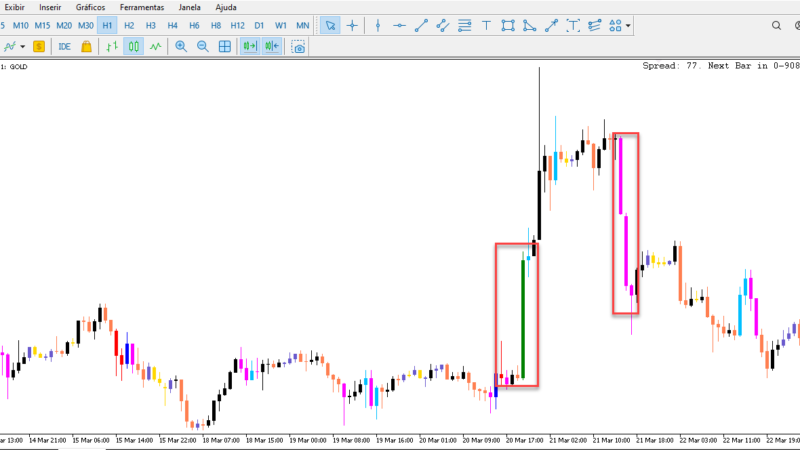Select the text label tool with brackets
Viewport: 800px width, 450px height.
(573, 26)
